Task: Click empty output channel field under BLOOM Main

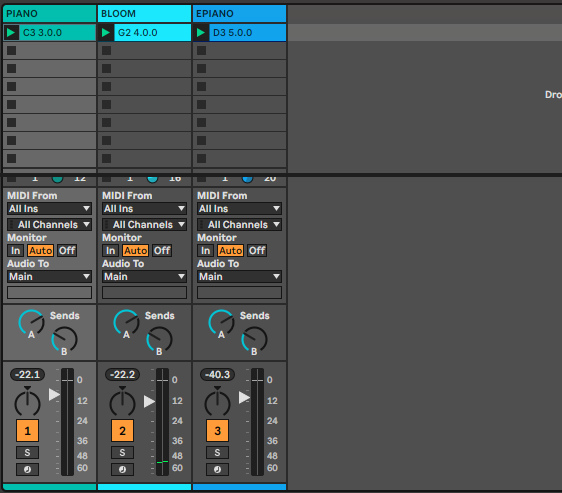Action: (144, 293)
